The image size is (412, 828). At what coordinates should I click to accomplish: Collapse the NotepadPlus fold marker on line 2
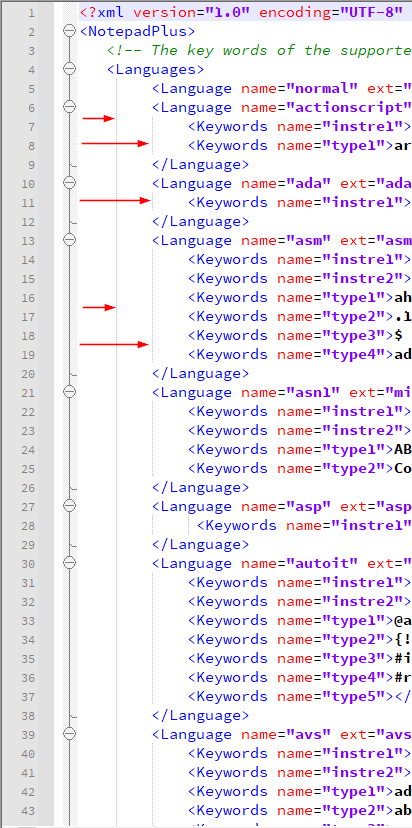point(69,32)
